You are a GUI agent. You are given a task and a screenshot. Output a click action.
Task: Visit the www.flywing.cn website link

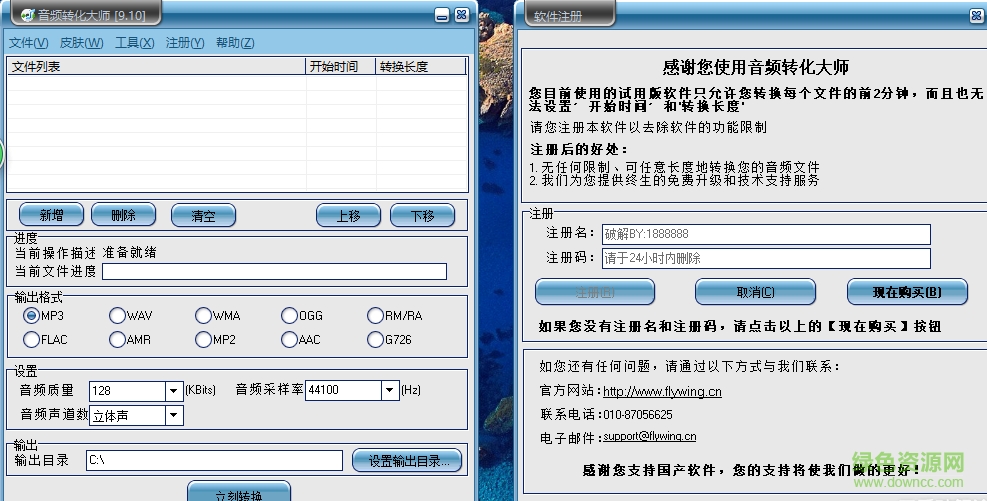pos(662,391)
